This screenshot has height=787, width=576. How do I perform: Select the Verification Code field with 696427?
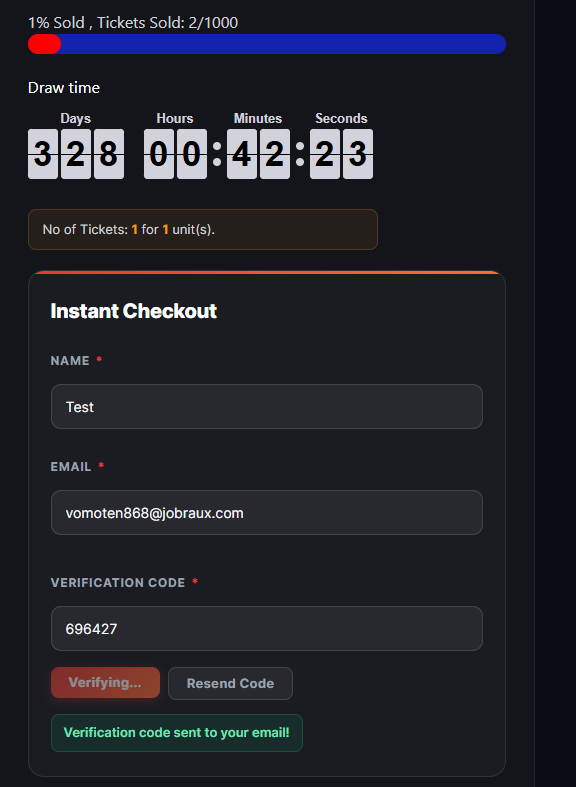(267, 628)
